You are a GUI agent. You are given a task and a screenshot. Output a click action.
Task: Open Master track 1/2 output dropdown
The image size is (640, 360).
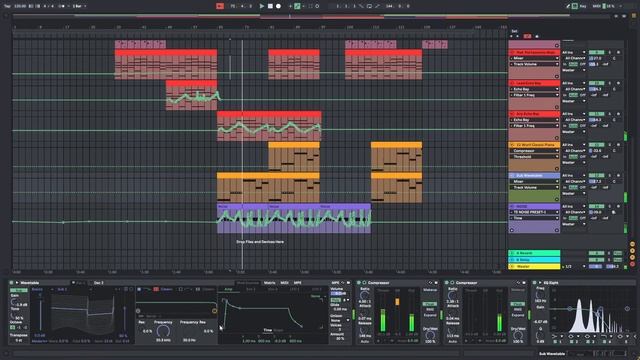tap(574, 267)
